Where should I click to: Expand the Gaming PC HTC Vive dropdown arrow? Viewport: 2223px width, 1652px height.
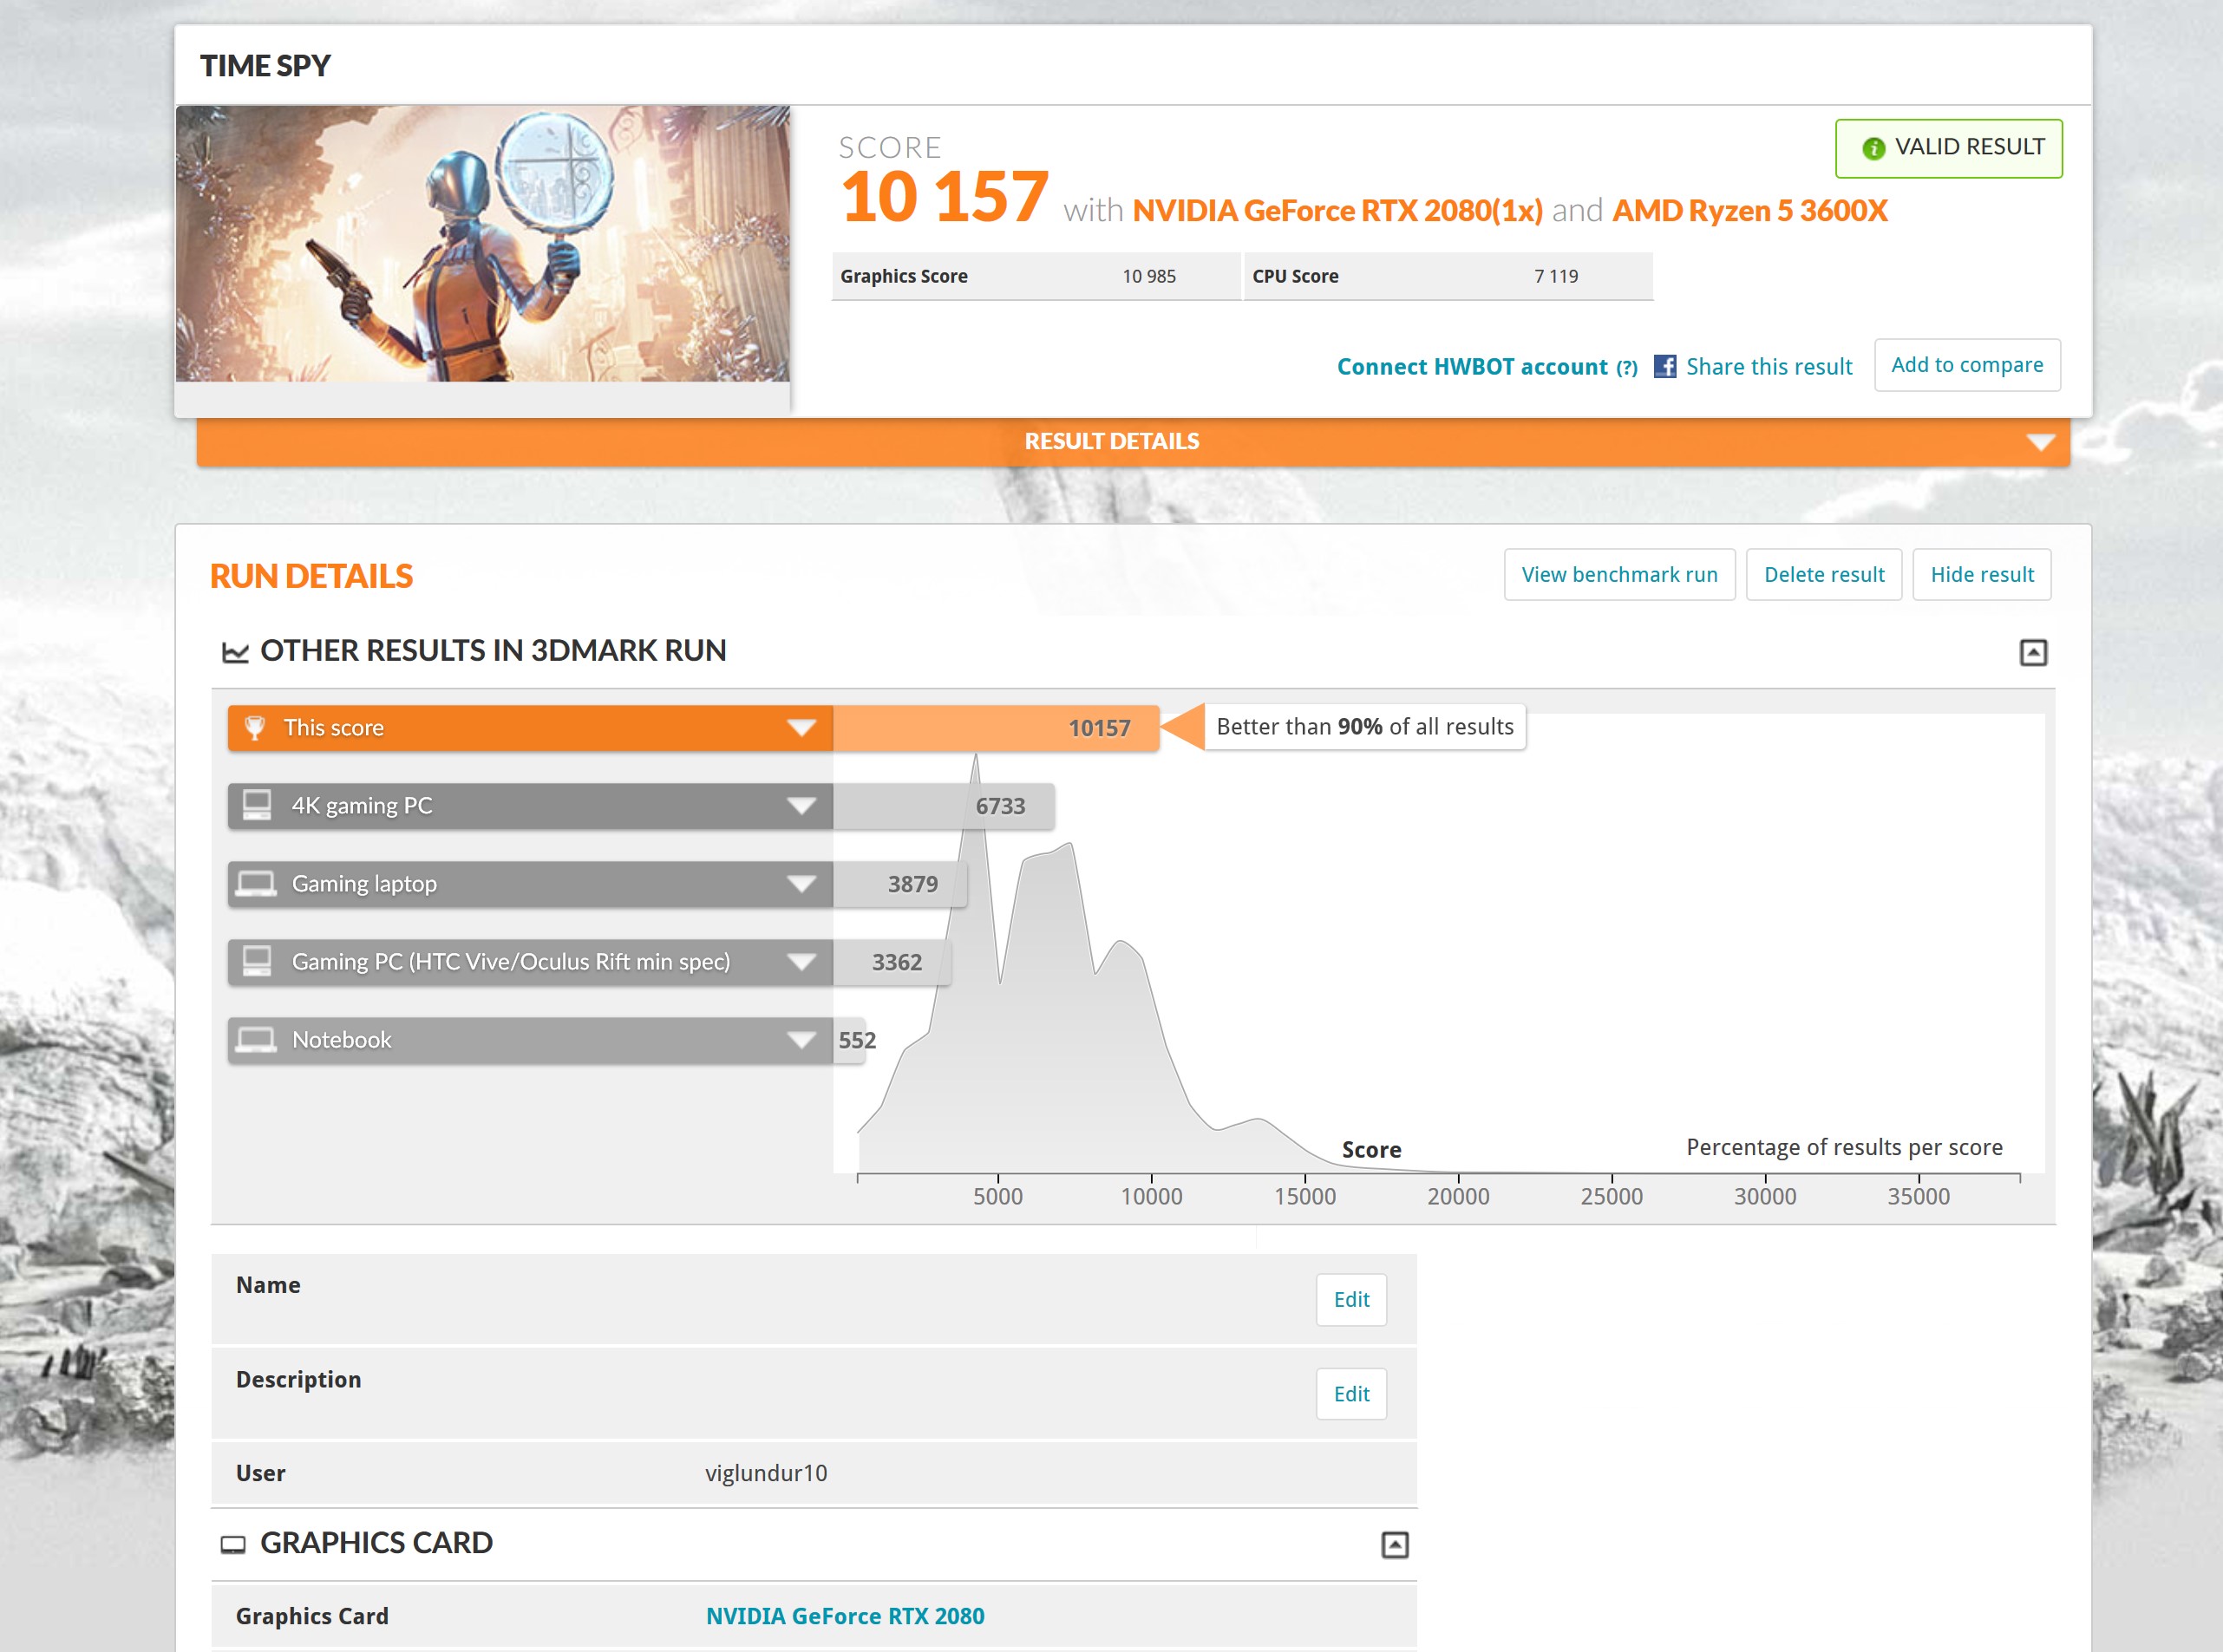pyautogui.click(x=801, y=962)
